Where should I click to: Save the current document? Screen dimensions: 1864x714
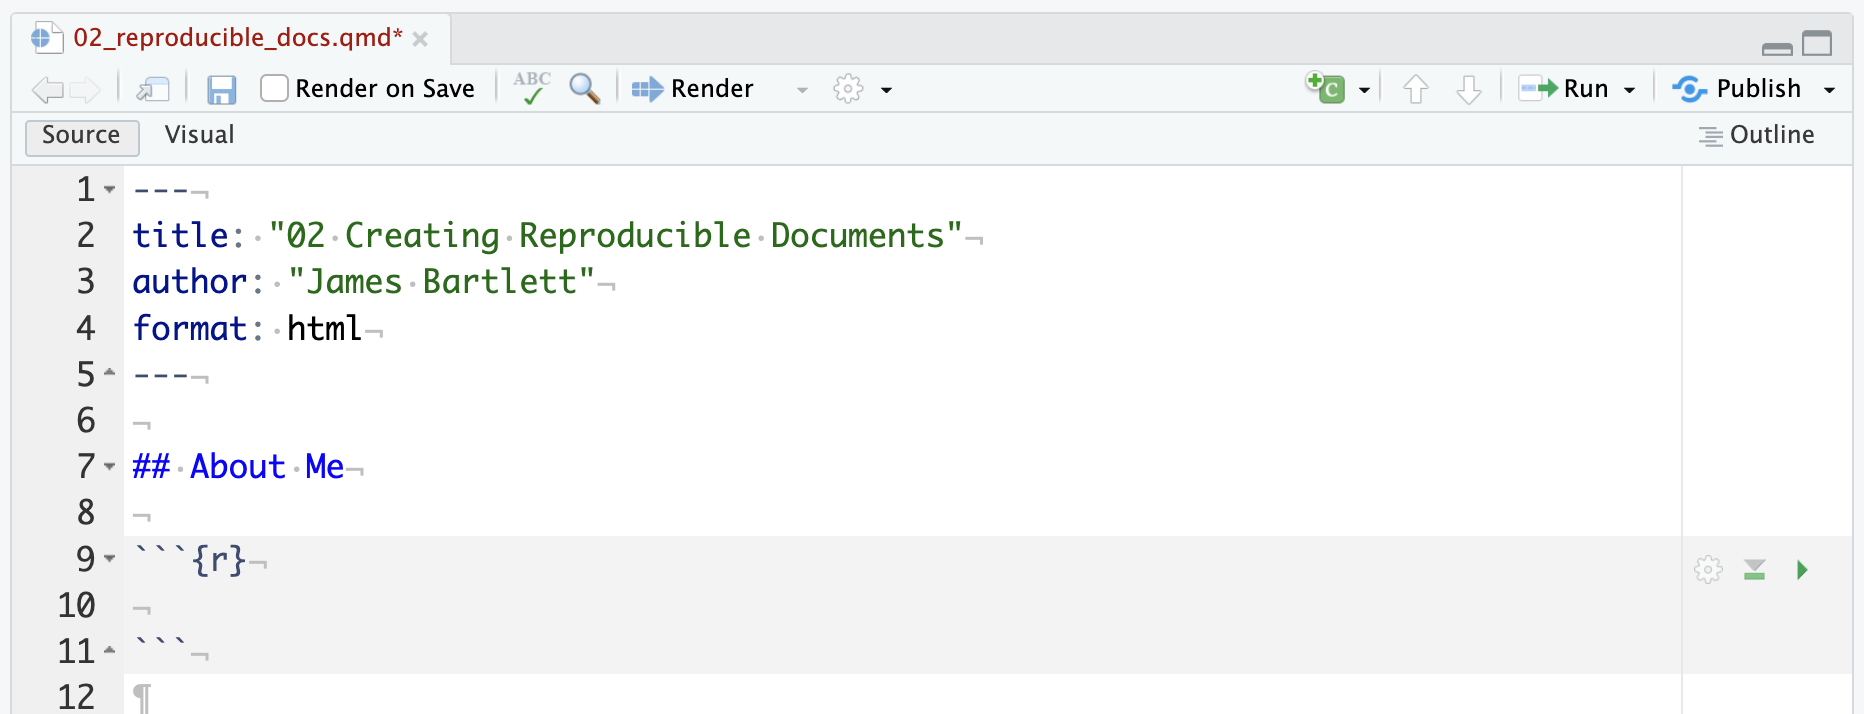(x=221, y=90)
